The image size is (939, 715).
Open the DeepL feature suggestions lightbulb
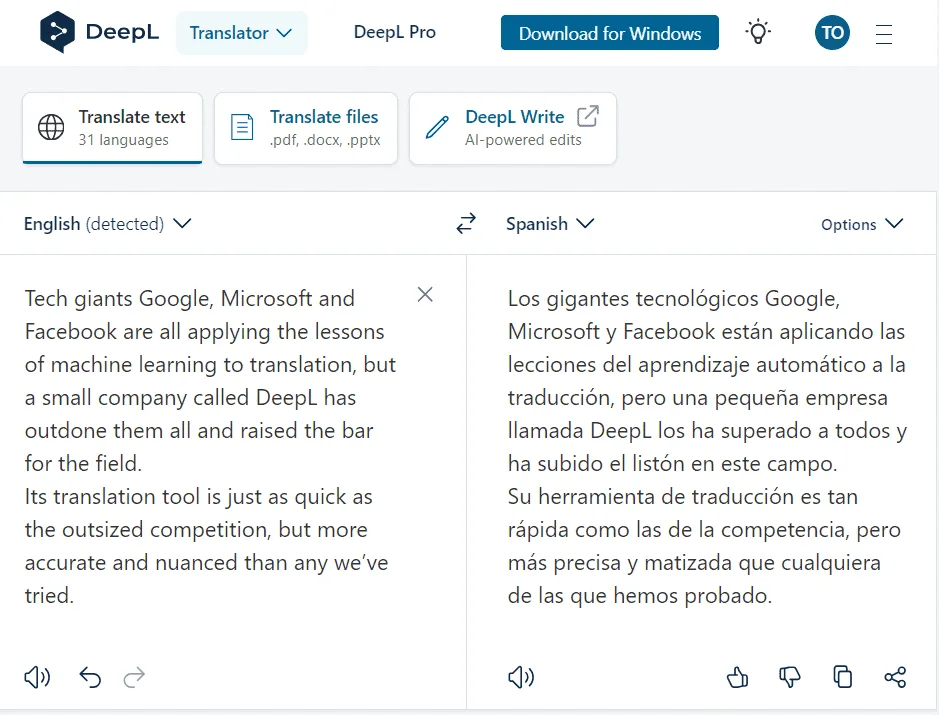(758, 32)
